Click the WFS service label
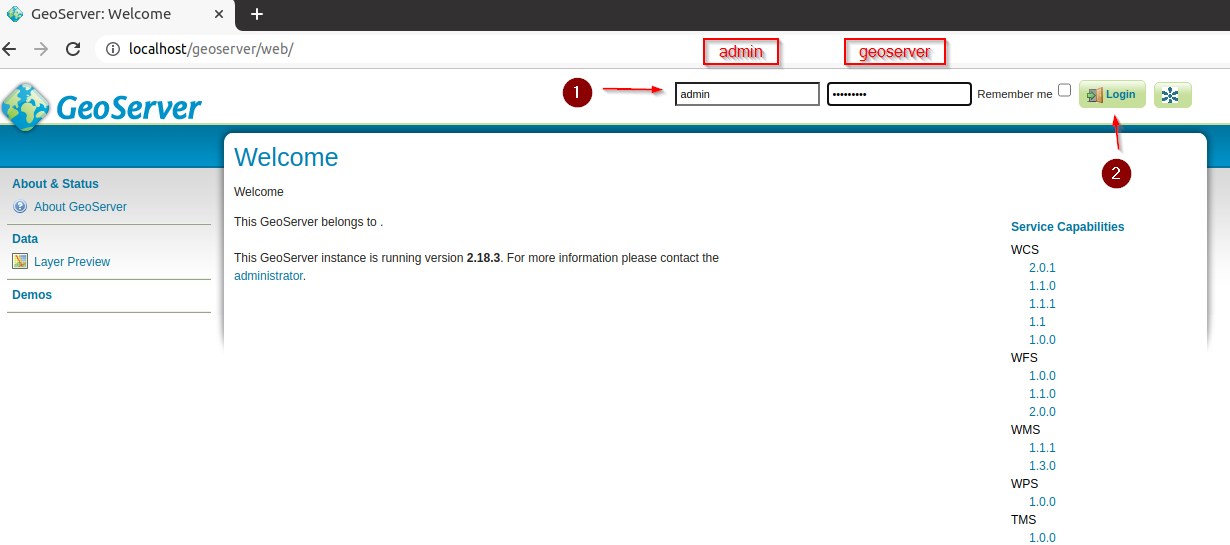Screen dimensions: 1230x545 click(x=1025, y=358)
